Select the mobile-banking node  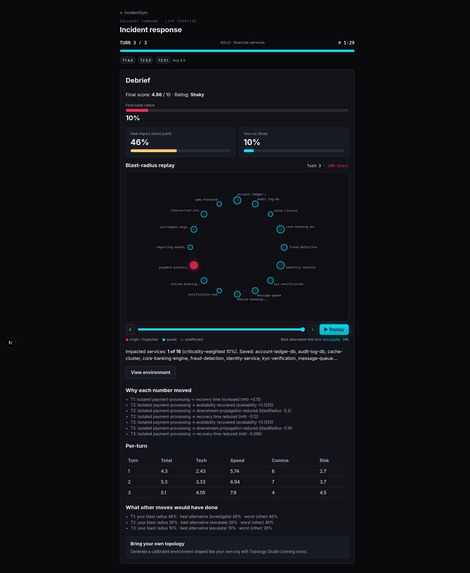(x=237, y=294)
